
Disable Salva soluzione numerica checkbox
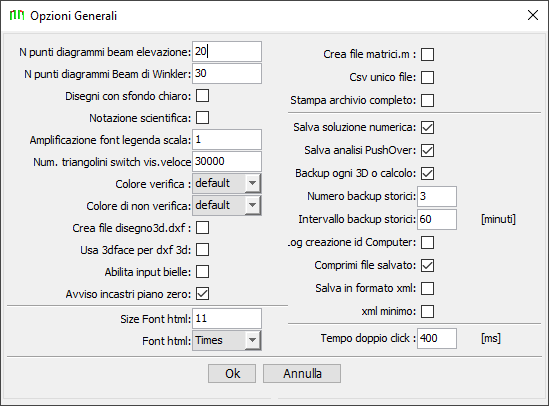tap(428, 127)
